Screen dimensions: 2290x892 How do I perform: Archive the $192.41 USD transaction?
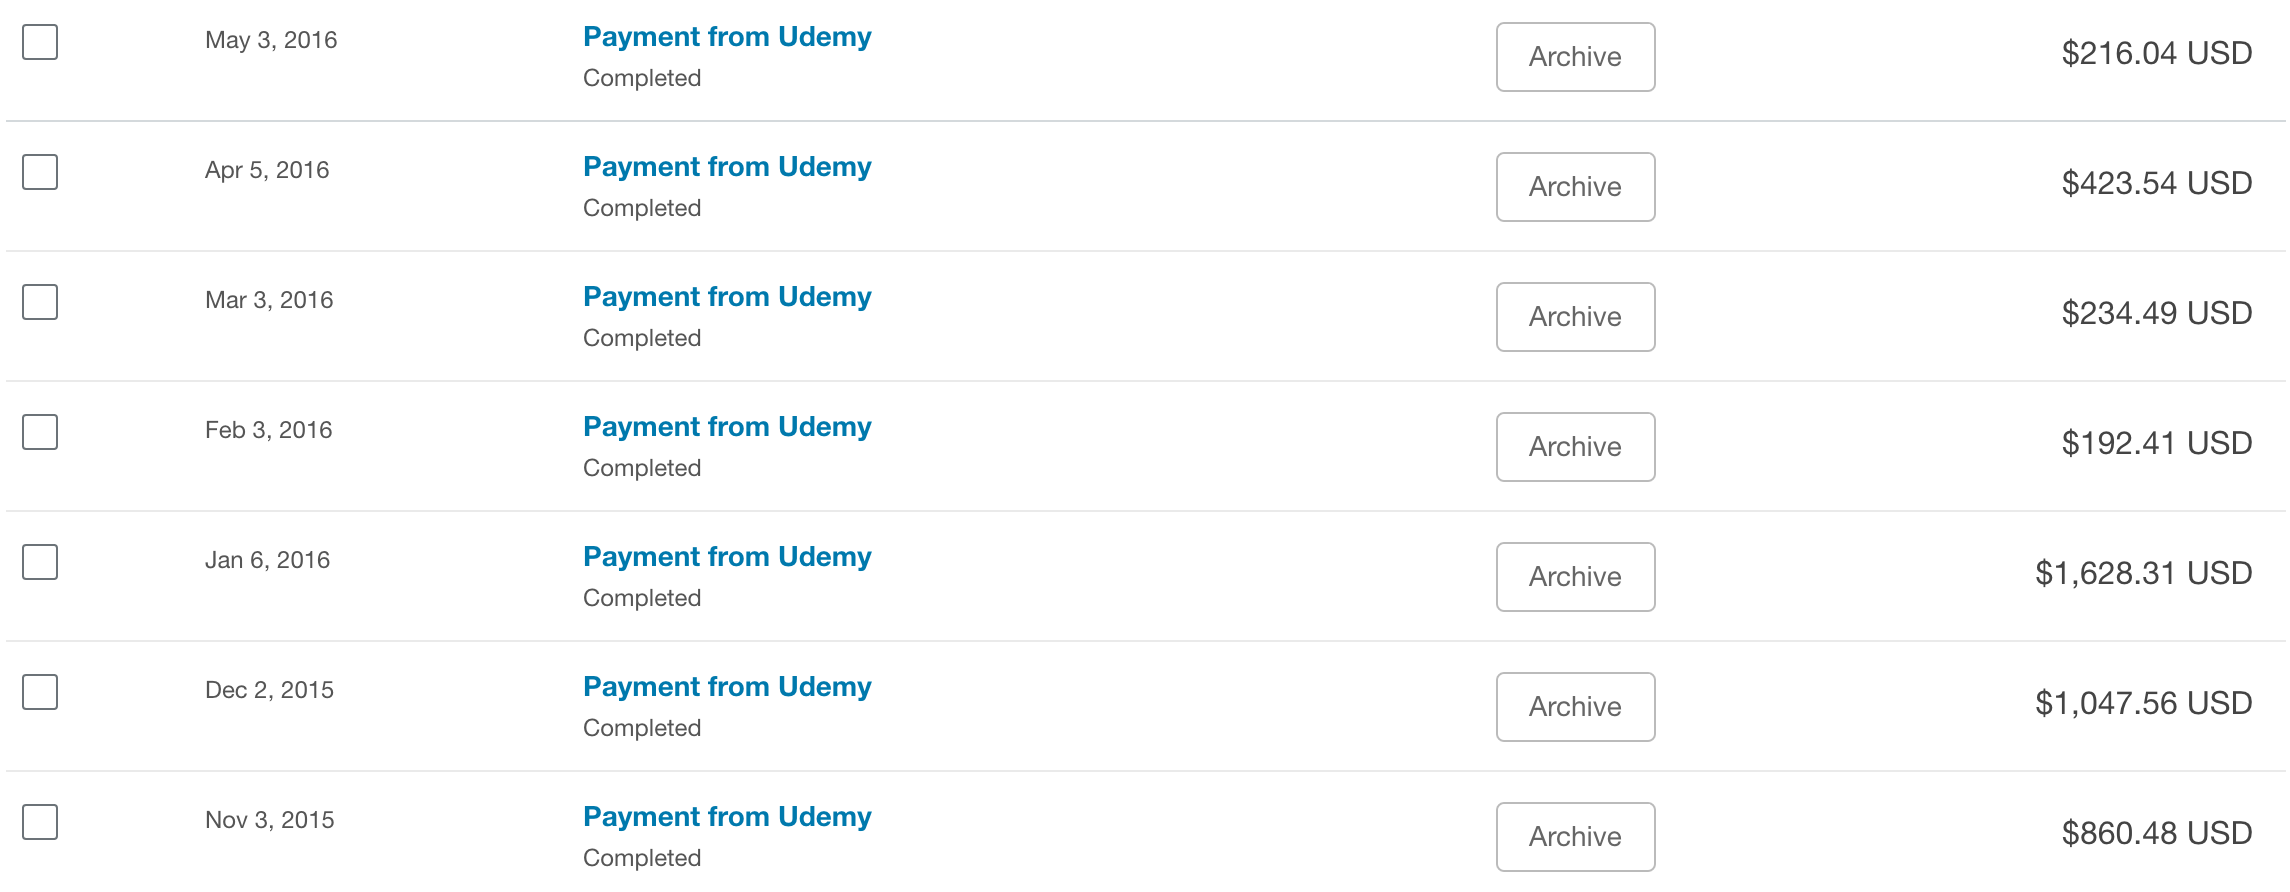click(1575, 447)
